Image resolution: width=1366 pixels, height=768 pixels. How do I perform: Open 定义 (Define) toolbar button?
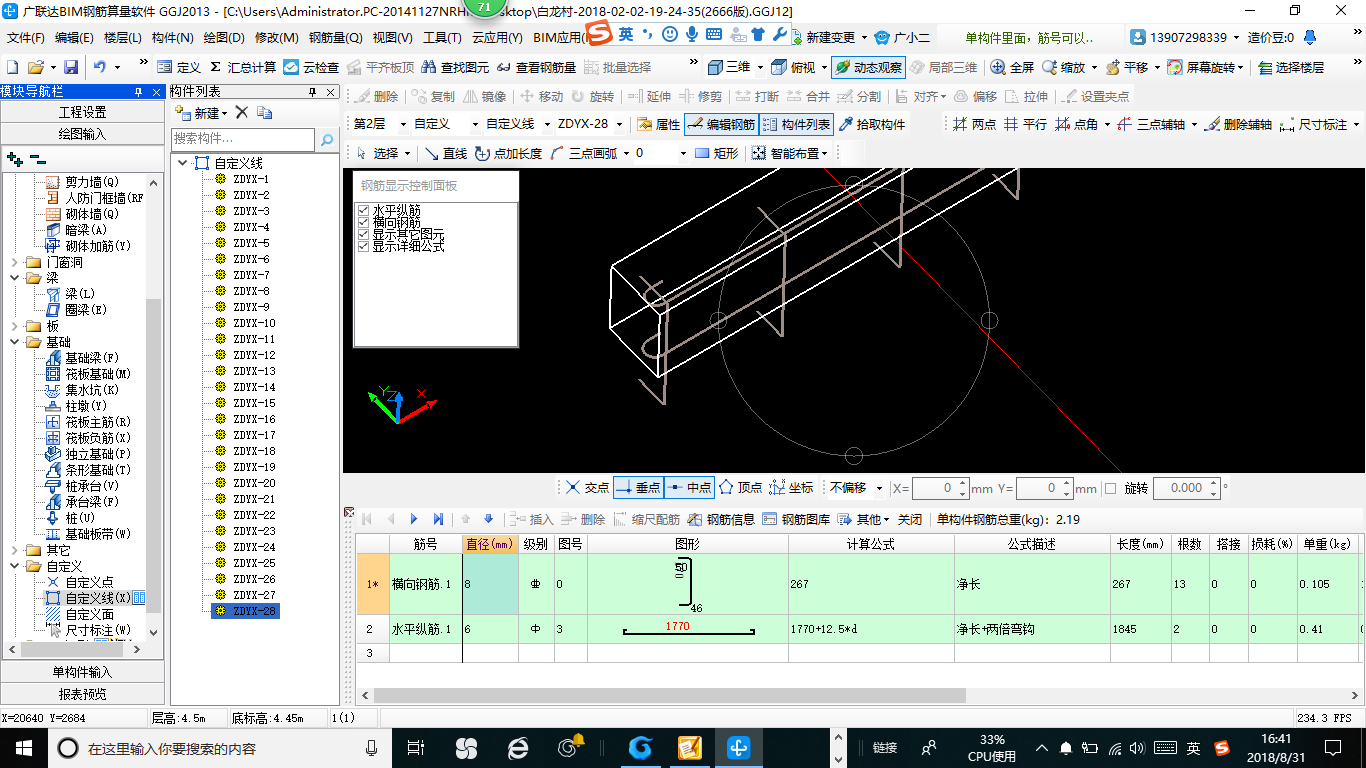tap(179, 67)
